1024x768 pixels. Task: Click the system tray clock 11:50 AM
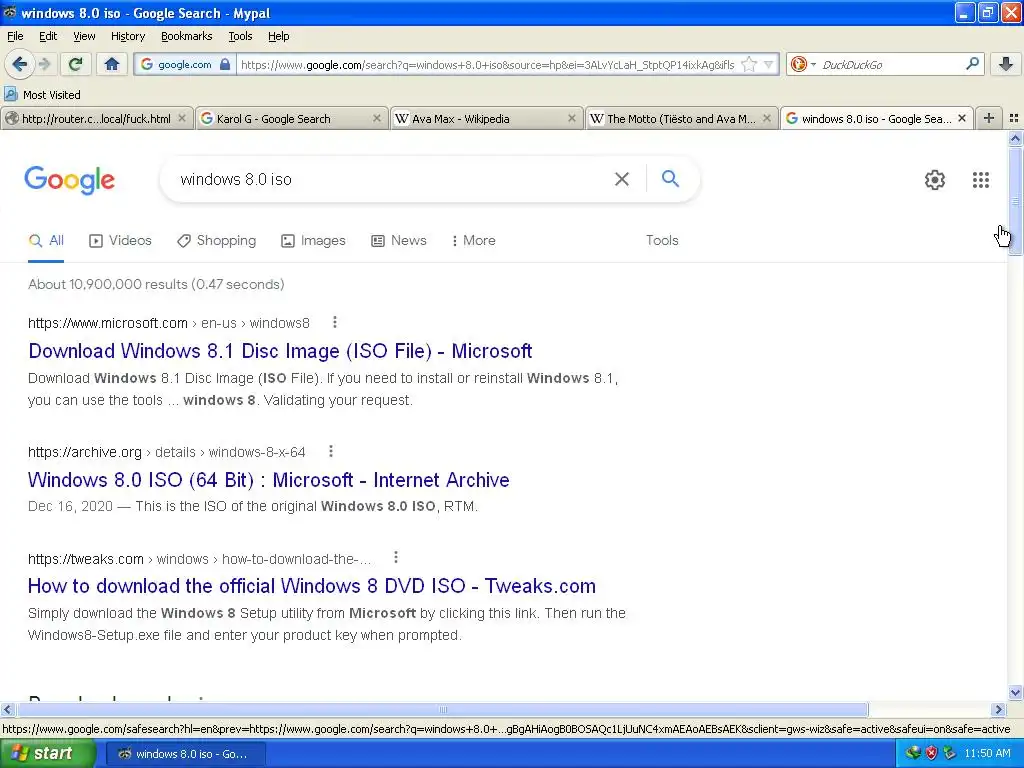[987, 754]
